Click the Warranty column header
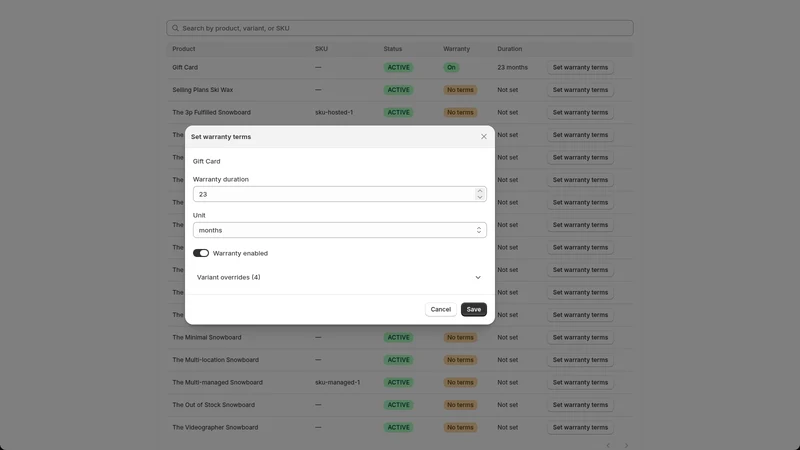 [x=456, y=49]
